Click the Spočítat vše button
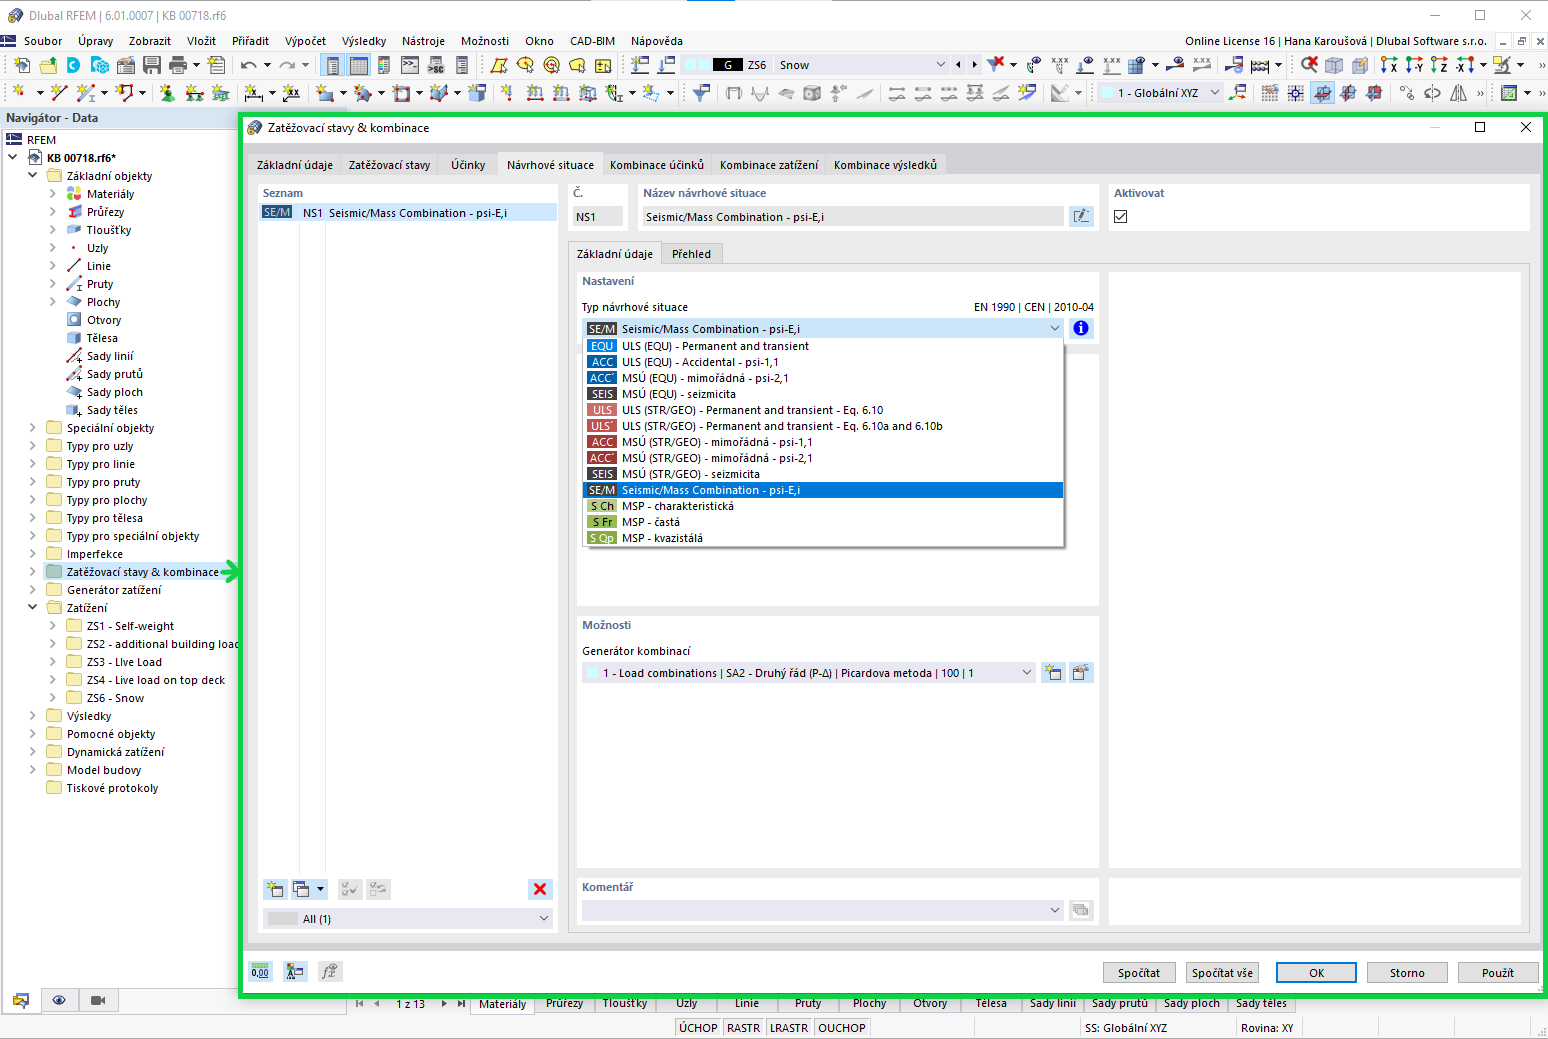Screen dimensions: 1548x1039 [1222, 972]
